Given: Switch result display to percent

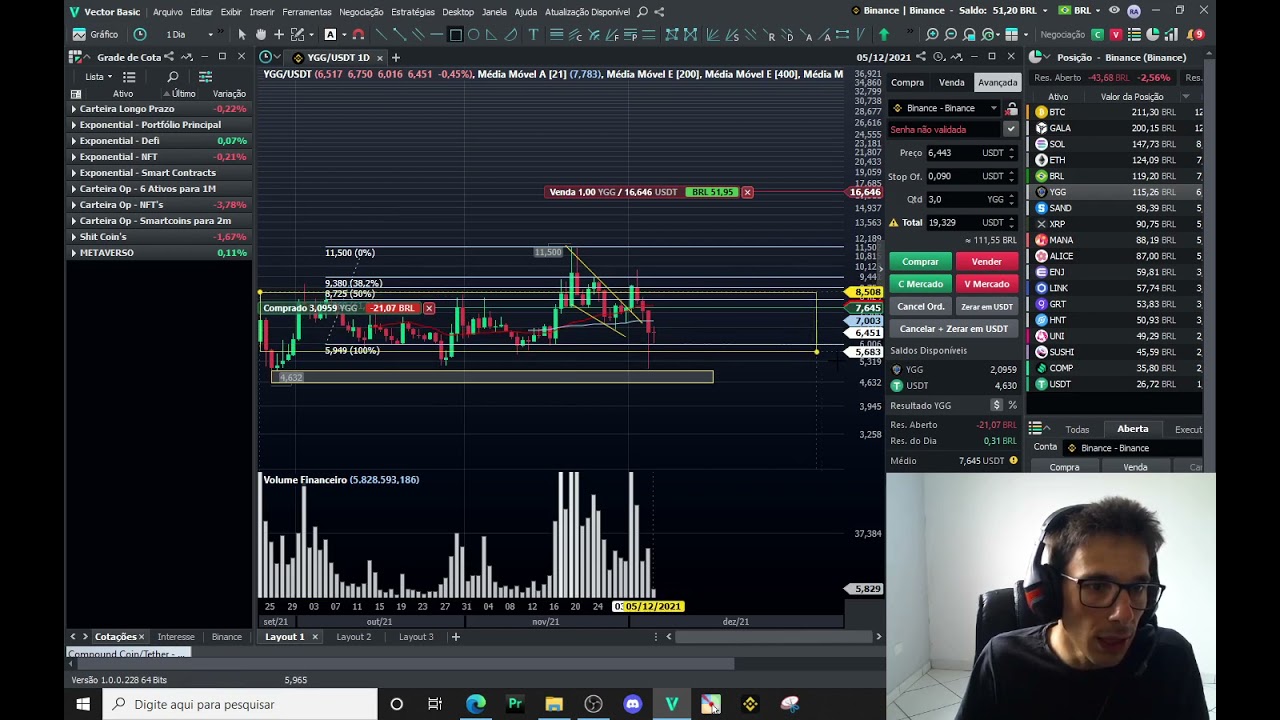Looking at the screenshot, I should point(1012,405).
